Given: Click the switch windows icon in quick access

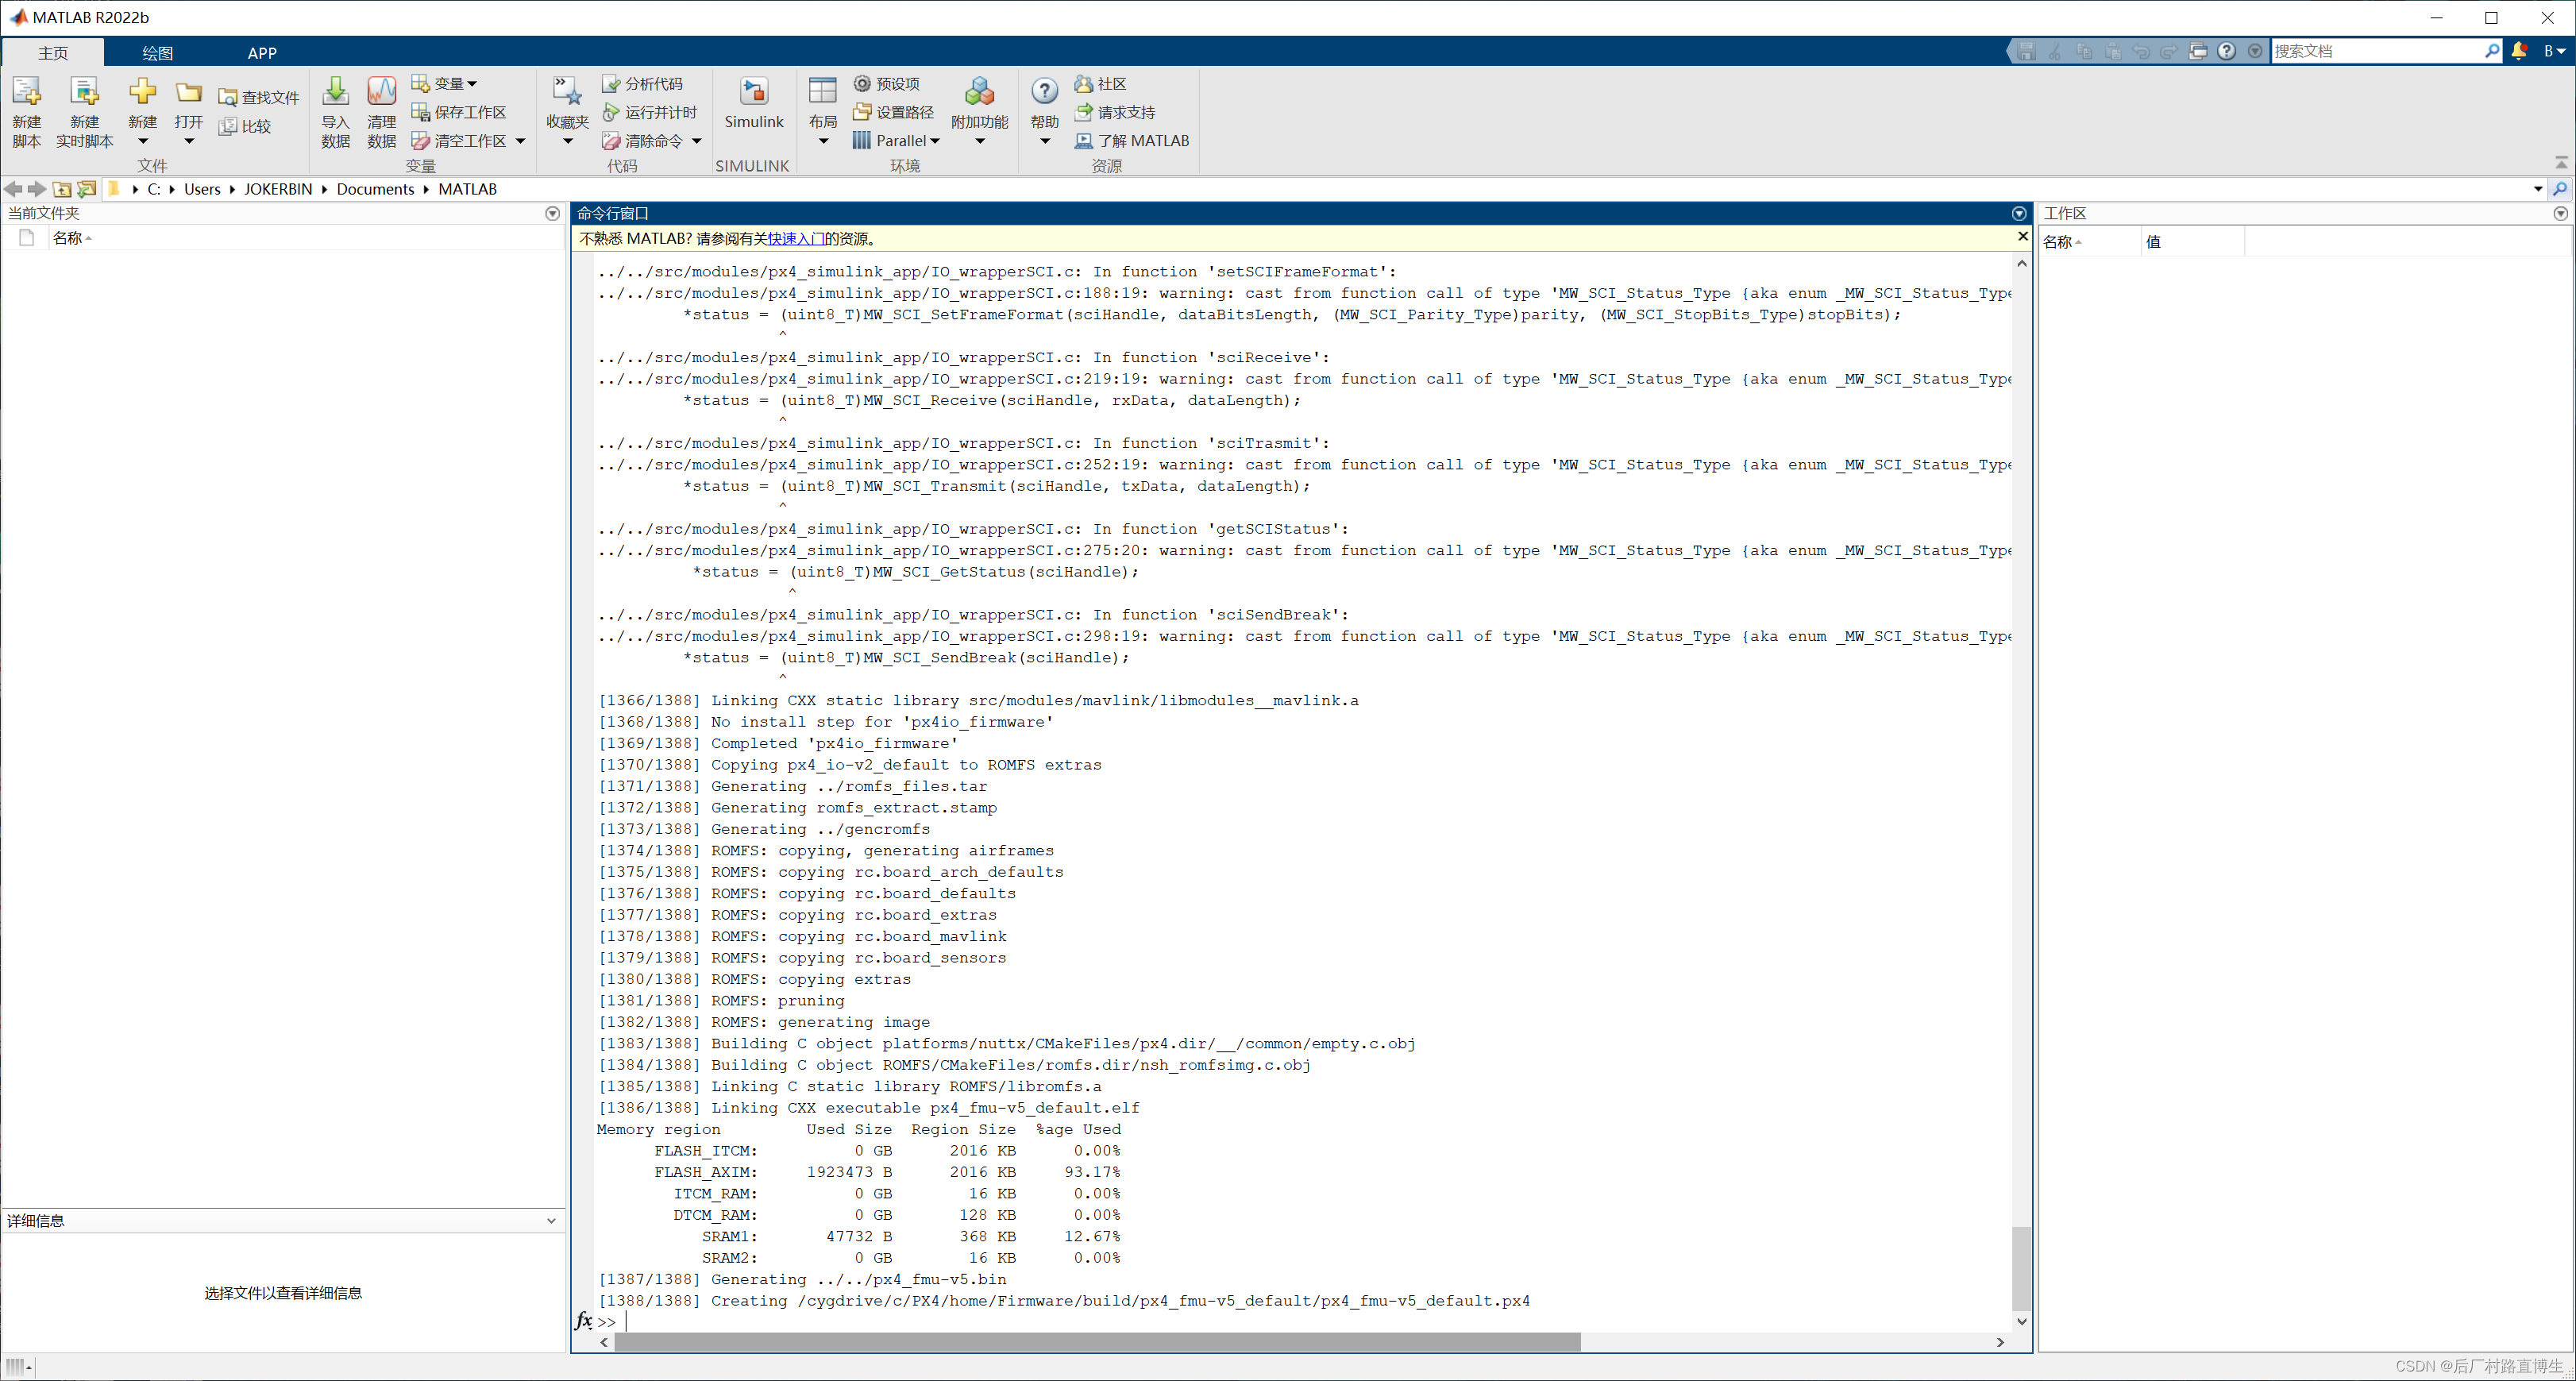Looking at the screenshot, I should point(2198,51).
